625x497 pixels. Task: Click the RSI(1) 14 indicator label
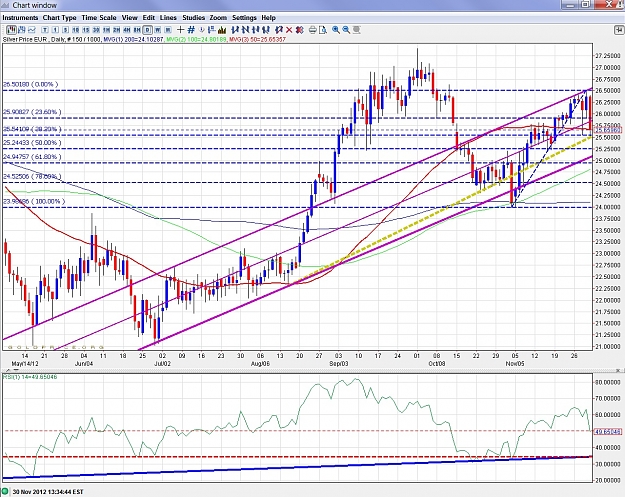point(30,377)
